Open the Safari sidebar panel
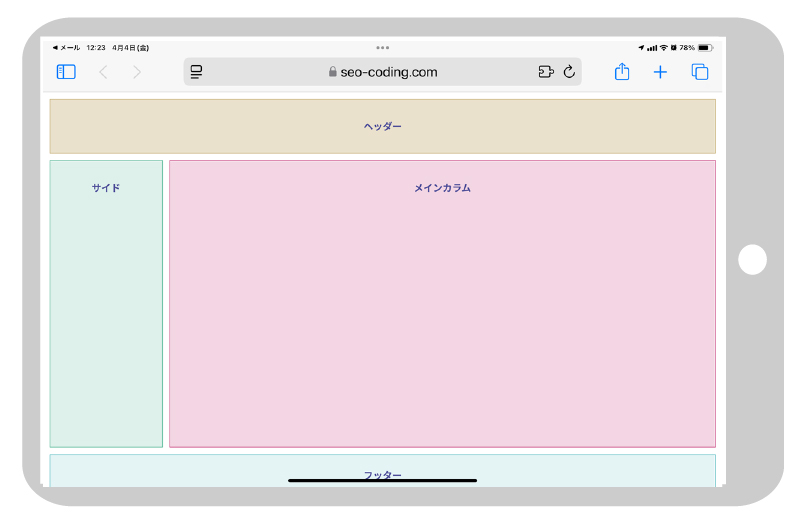This screenshot has height=526, width=794. click(x=66, y=72)
